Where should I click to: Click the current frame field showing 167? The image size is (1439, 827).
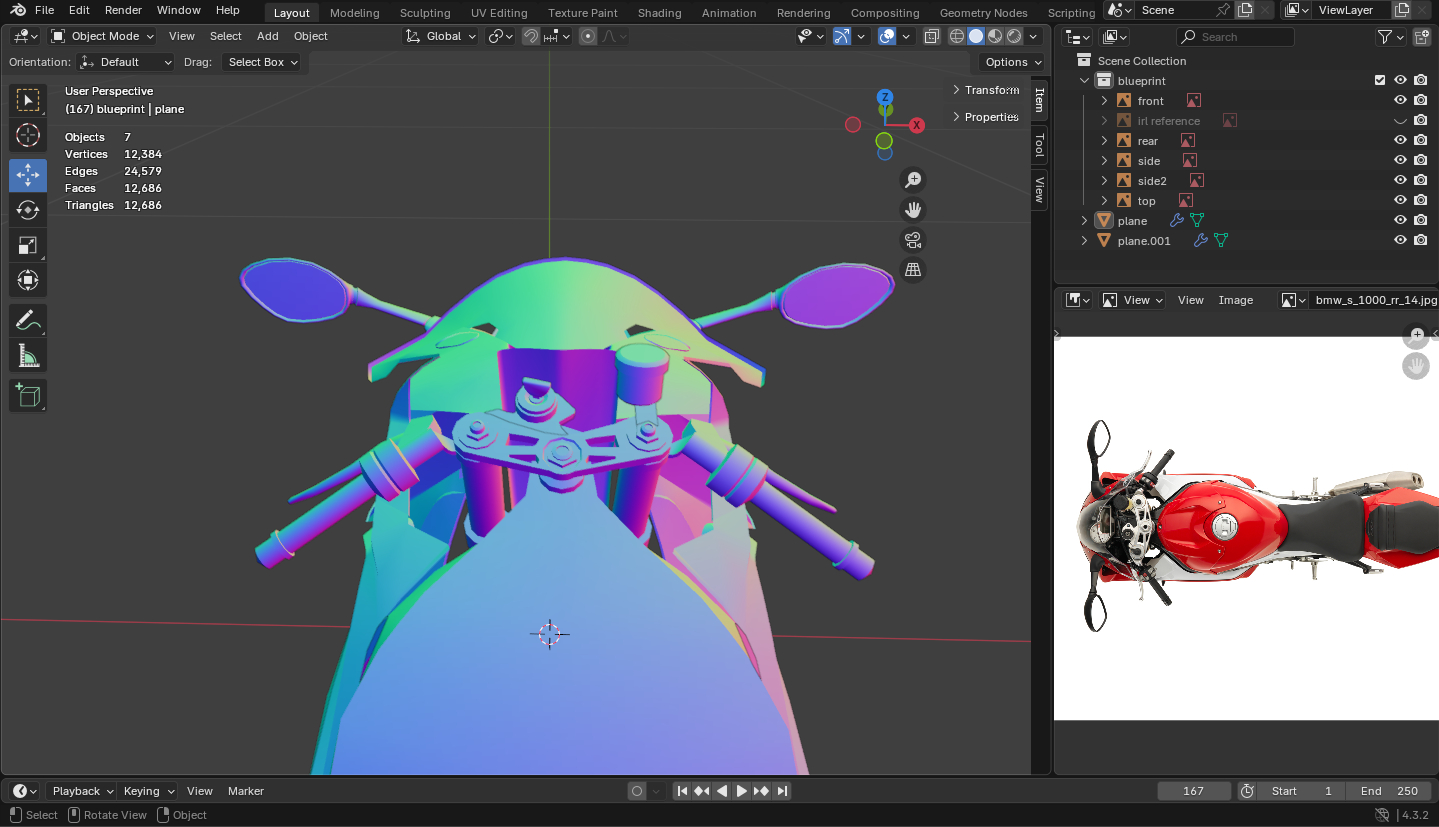pyautogui.click(x=1193, y=791)
